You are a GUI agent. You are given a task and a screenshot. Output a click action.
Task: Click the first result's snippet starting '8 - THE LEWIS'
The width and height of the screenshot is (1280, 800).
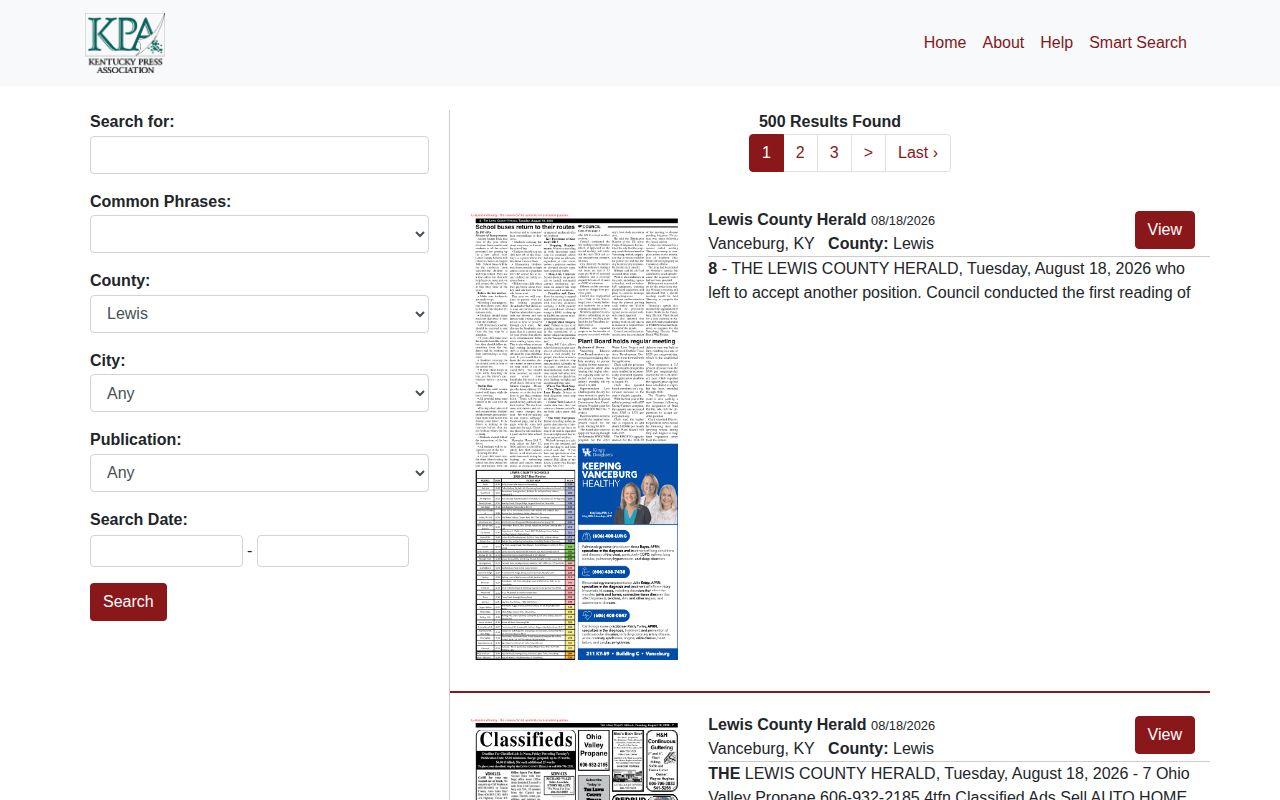(948, 281)
